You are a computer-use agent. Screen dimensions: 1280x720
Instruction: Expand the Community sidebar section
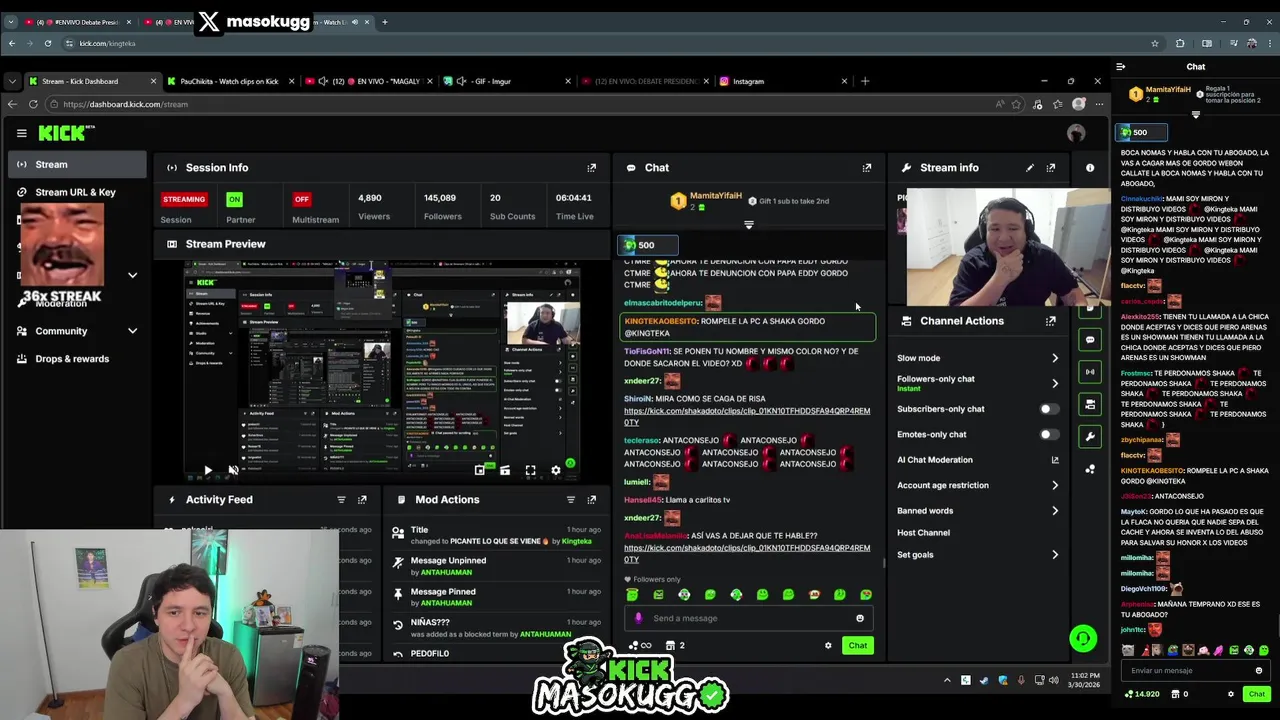[x=132, y=331]
